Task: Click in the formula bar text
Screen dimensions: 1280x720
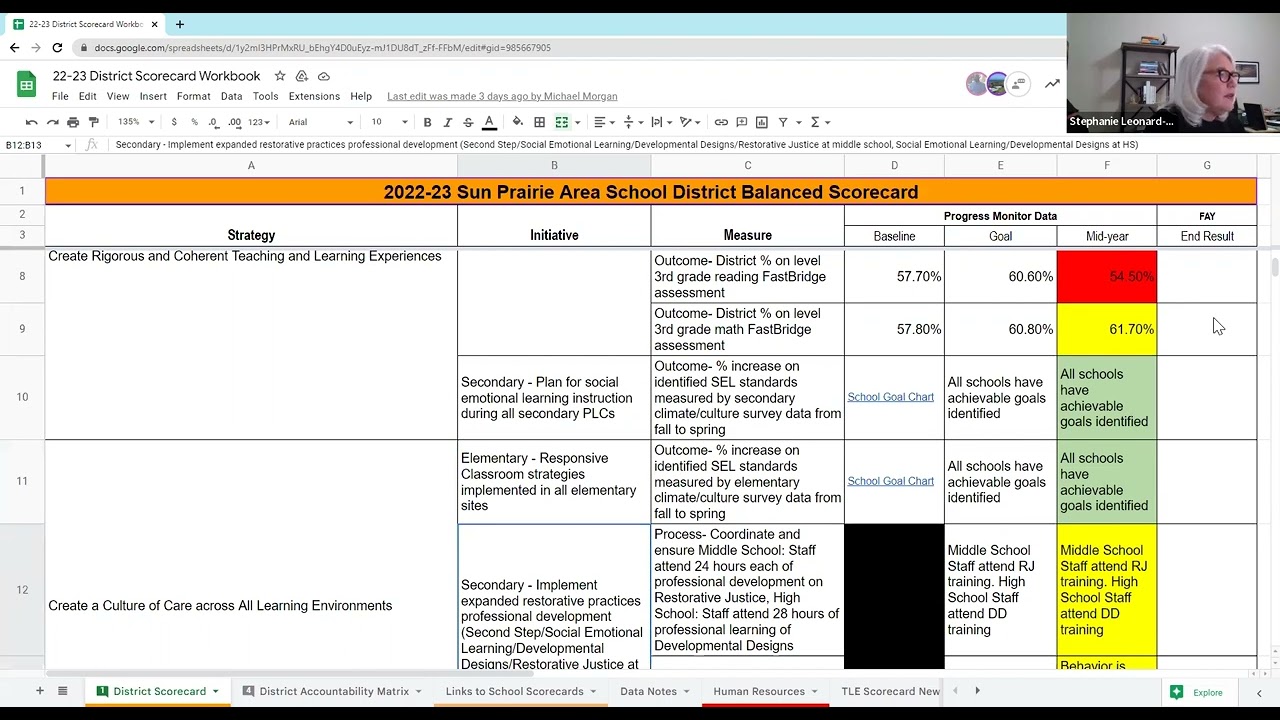Action: coord(627,145)
